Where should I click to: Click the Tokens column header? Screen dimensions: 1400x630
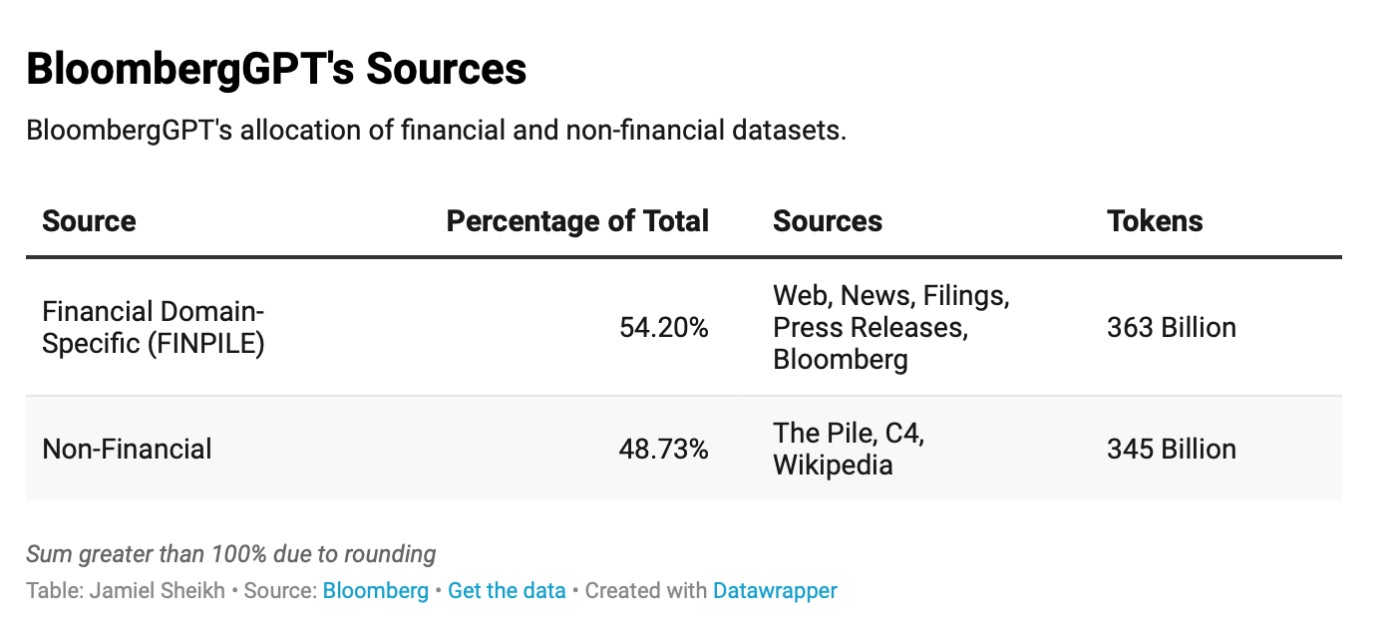(1154, 221)
